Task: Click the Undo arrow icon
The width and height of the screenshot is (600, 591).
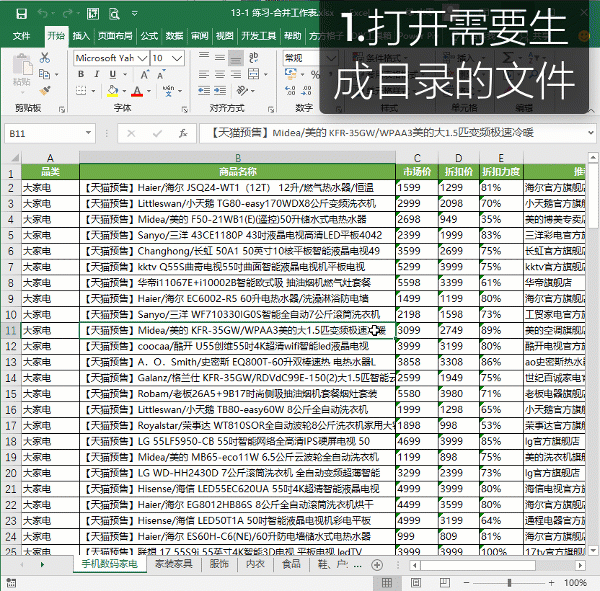Action: click(42, 14)
